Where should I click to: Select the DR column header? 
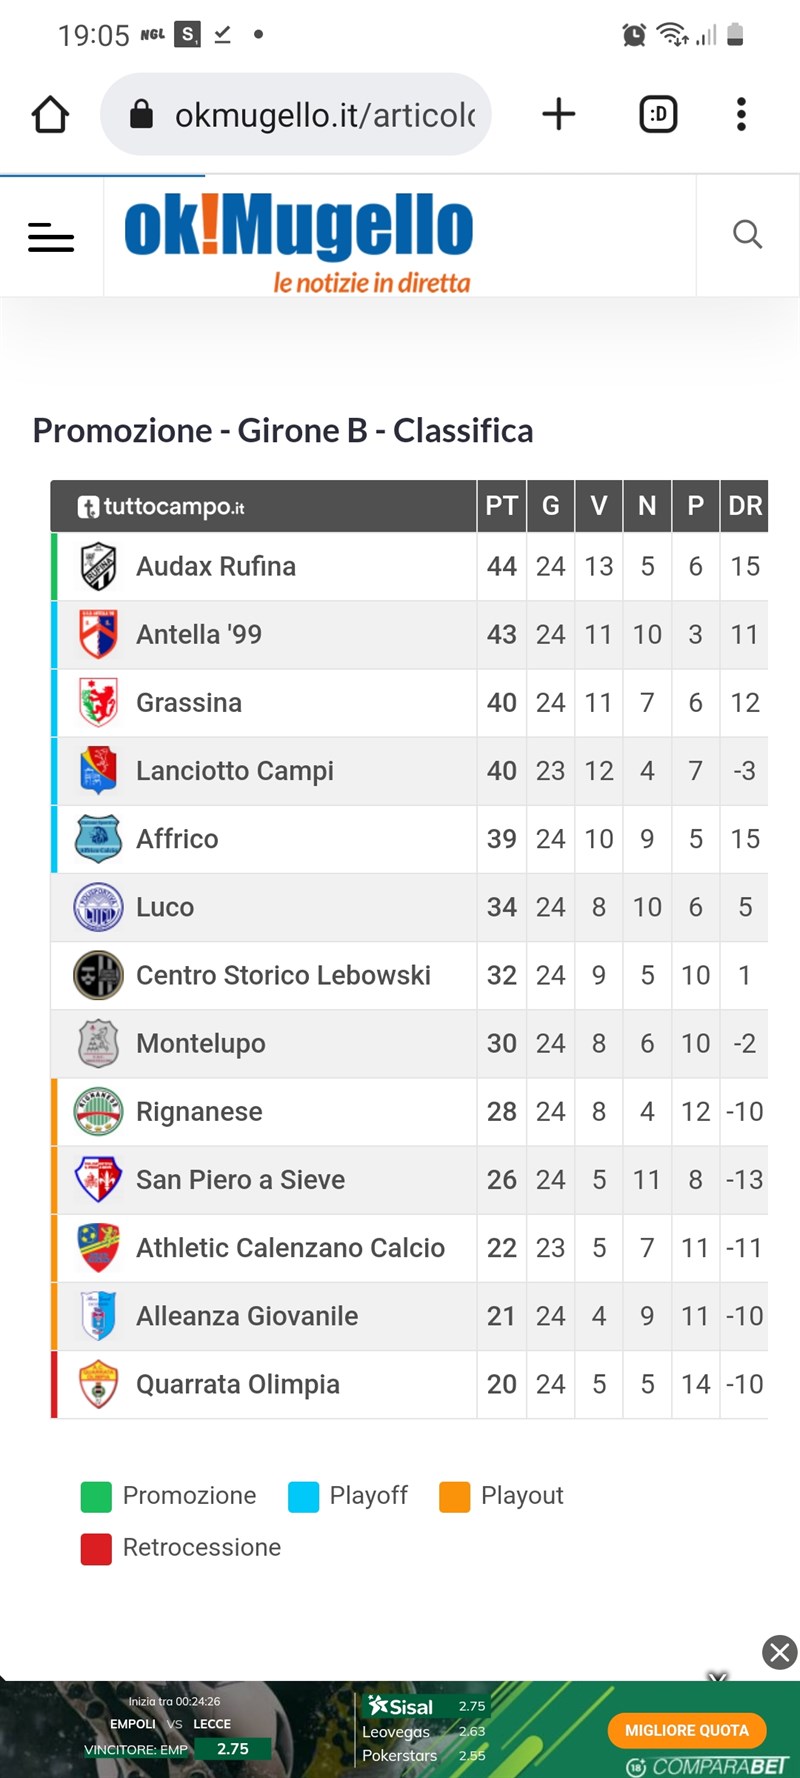(744, 506)
